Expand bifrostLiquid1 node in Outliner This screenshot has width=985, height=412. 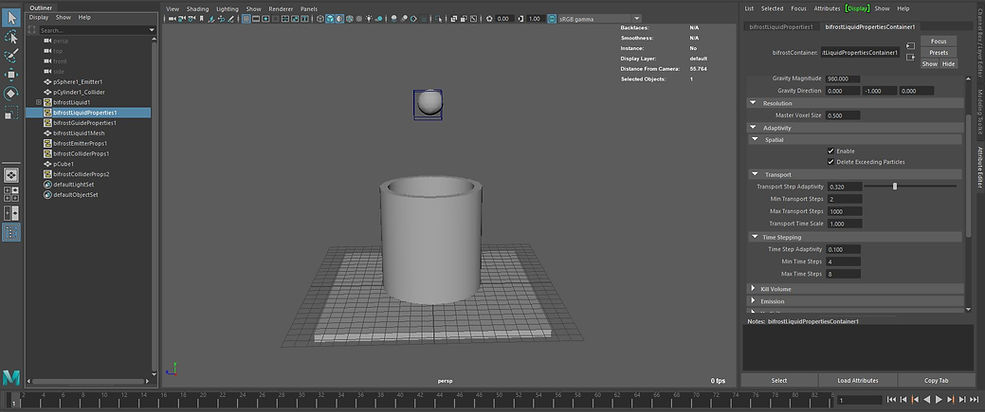pos(38,102)
